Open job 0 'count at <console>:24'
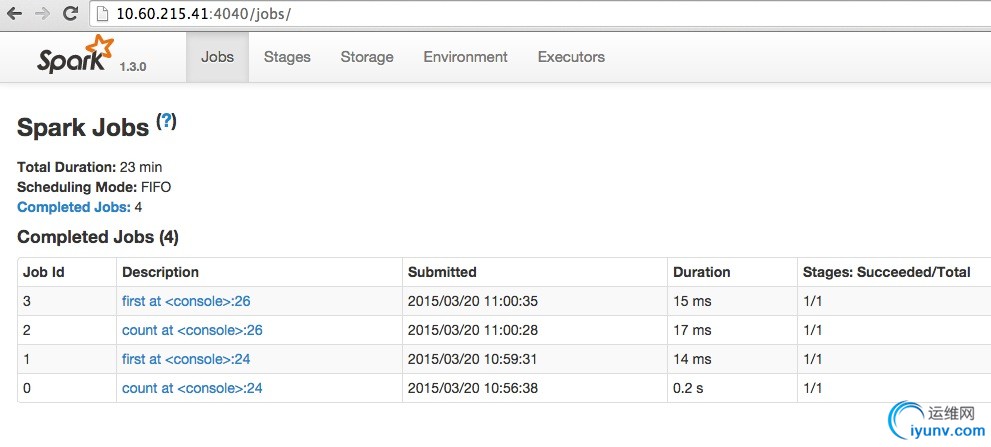Screen dimensions: 991x447 (192, 388)
